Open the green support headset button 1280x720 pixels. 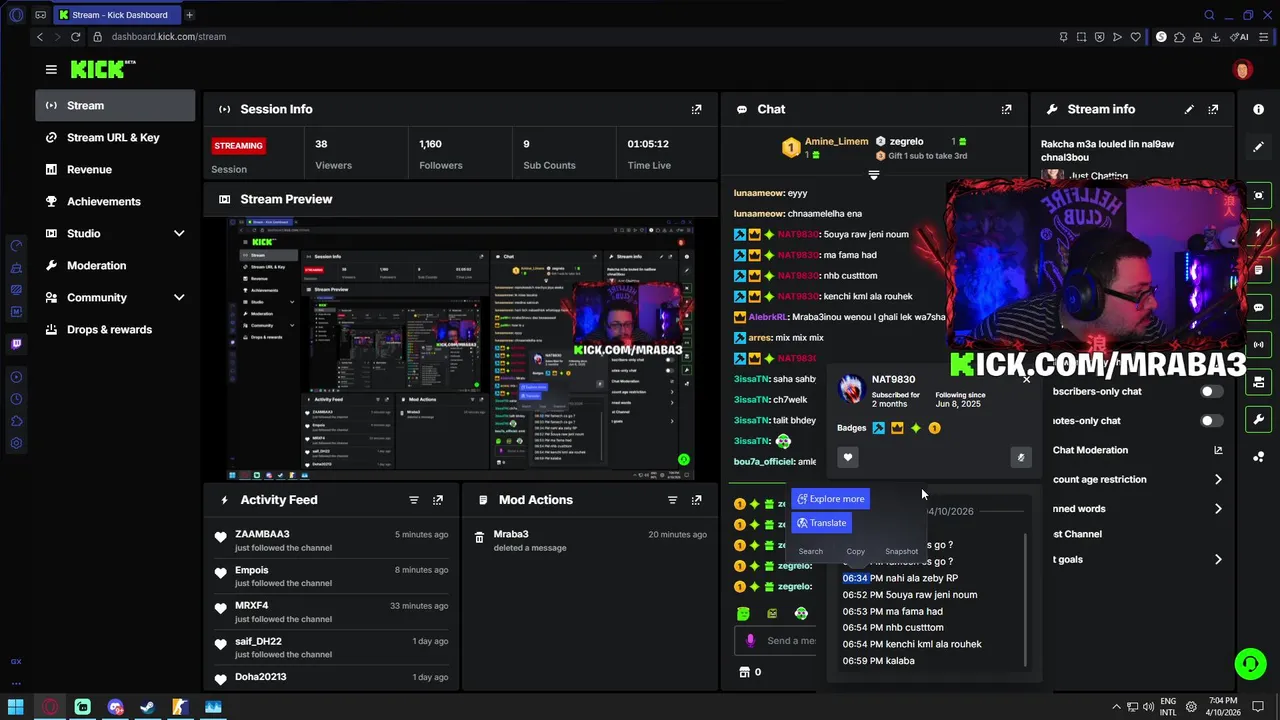click(1249, 664)
